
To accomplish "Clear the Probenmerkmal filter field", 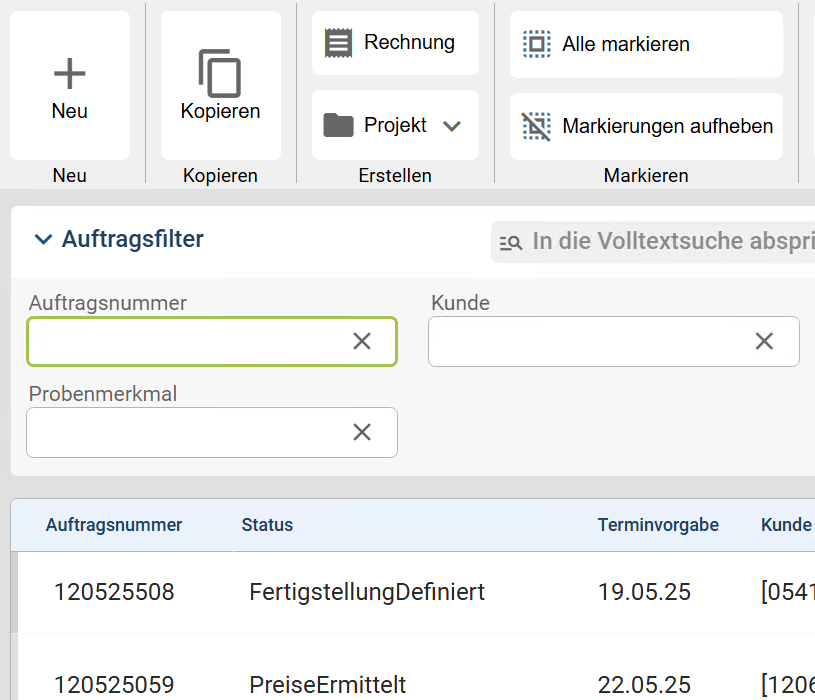I will 362,432.
